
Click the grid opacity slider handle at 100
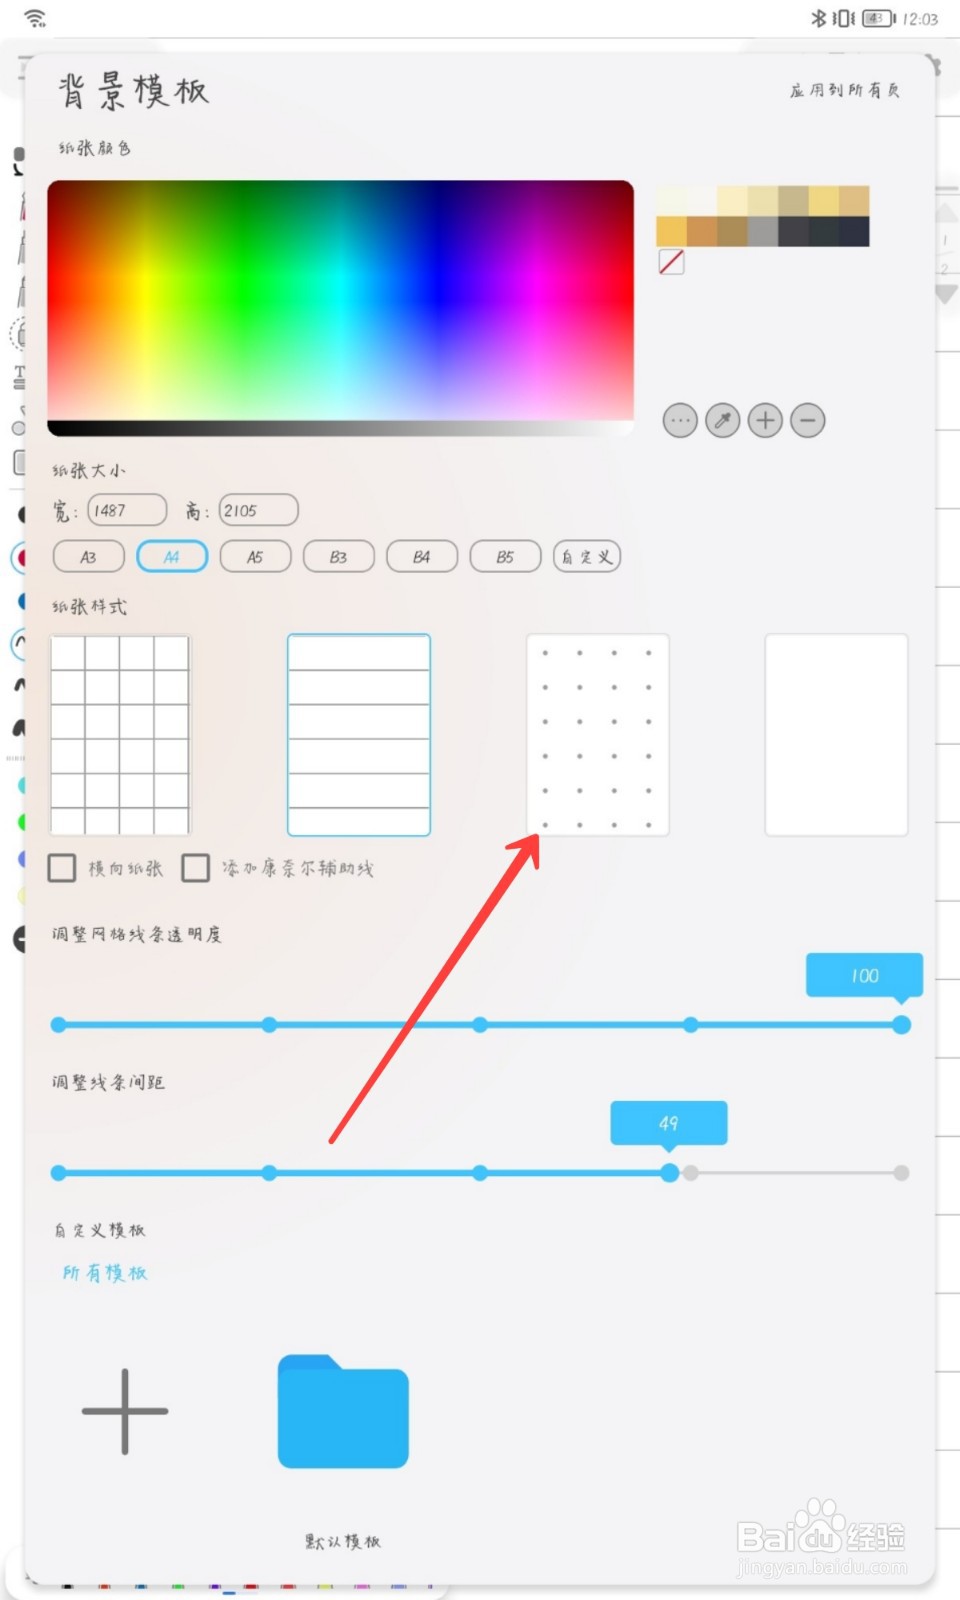(901, 1025)
